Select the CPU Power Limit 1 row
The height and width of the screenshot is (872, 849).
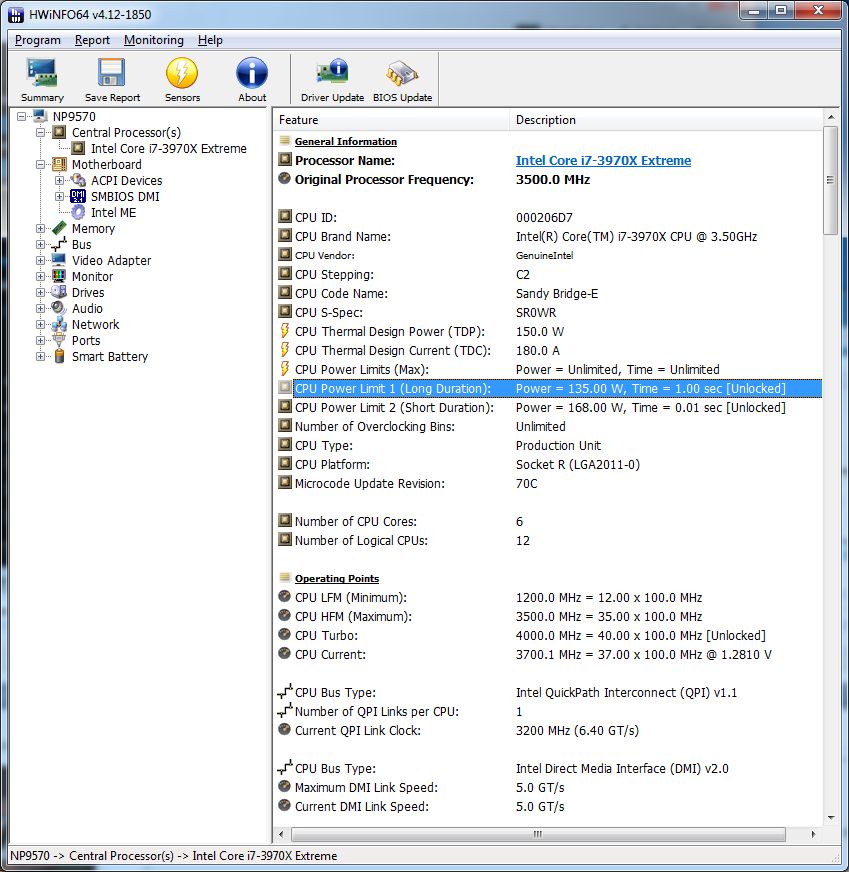550,388
